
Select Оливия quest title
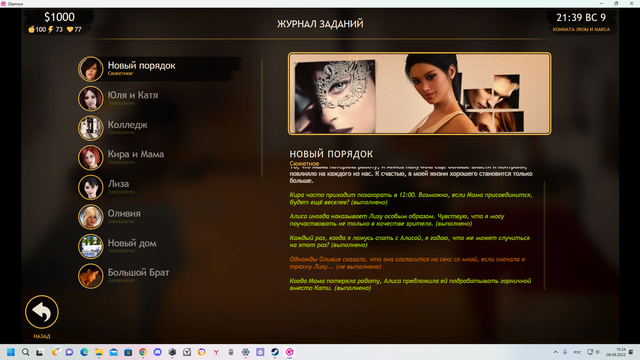point(124,213)
